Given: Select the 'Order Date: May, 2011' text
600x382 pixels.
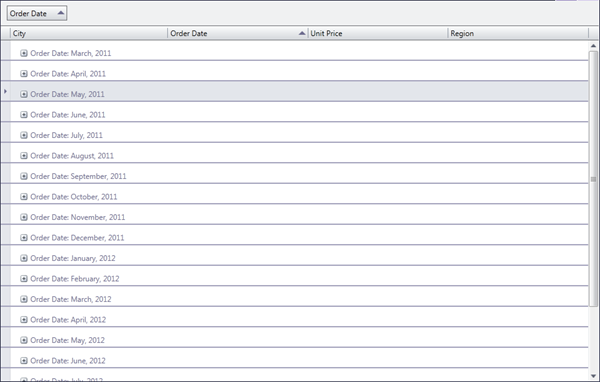Looking at the screenshot, I should point(67,94).
